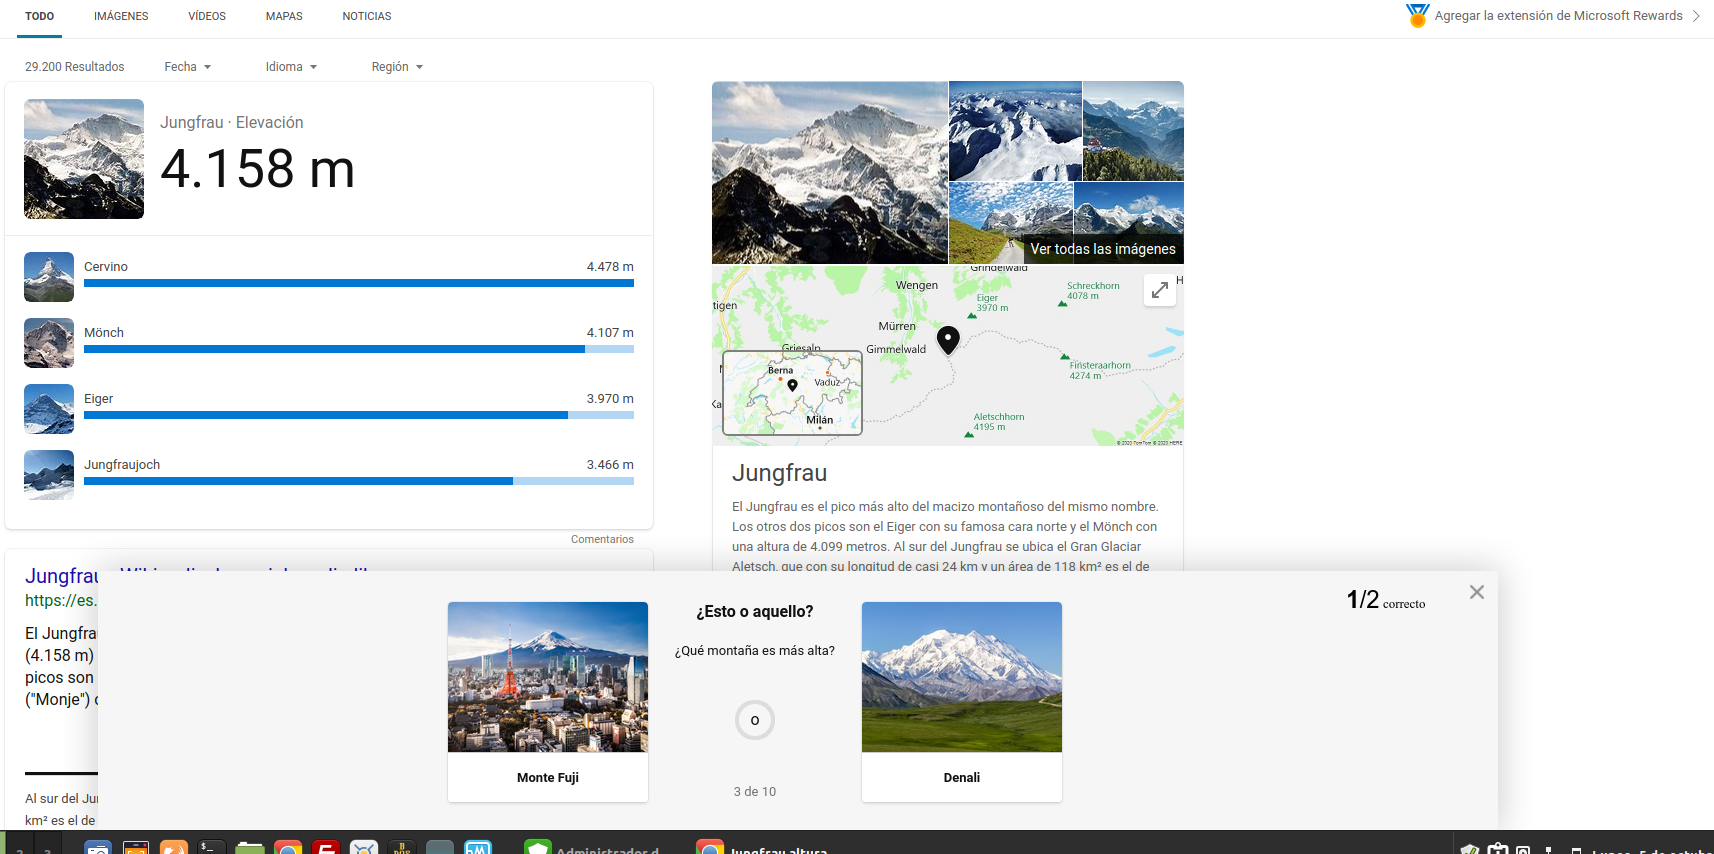The image size is (1714, 854).
Task: Click the Microsoft Rewards medal icon
Action: point(1417,15)
